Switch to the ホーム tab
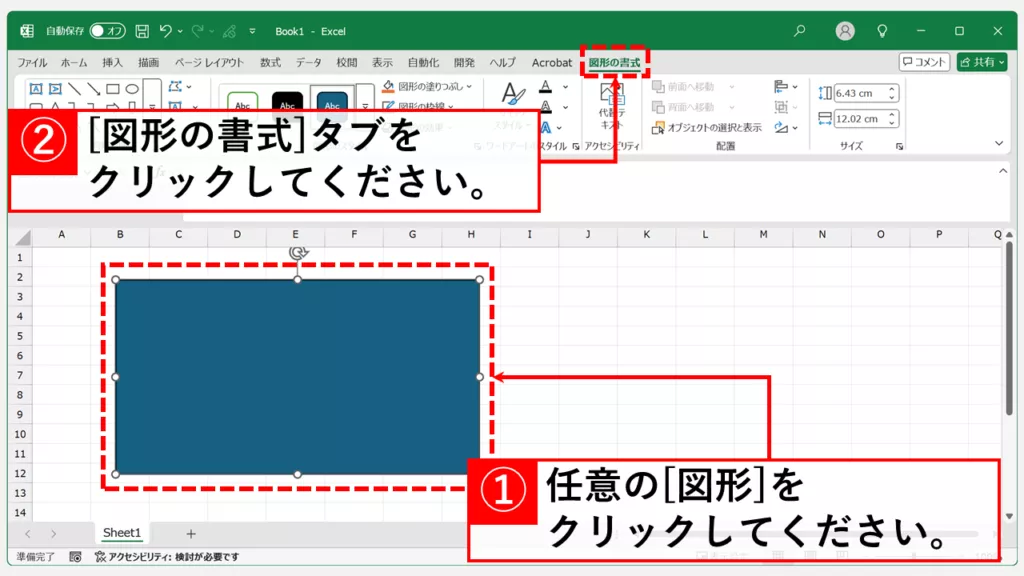This screenshot has width=1024, height=576. tap(74, 63)
